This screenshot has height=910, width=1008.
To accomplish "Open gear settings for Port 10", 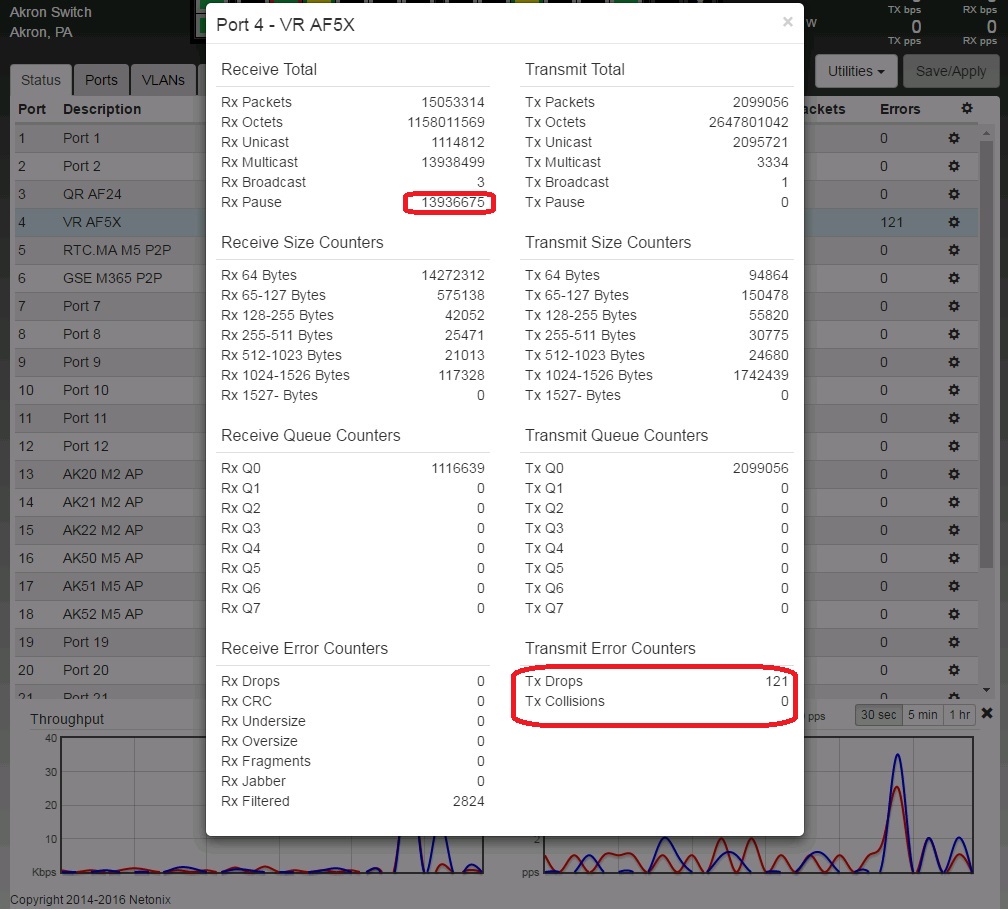I will (x=954, y=390).
